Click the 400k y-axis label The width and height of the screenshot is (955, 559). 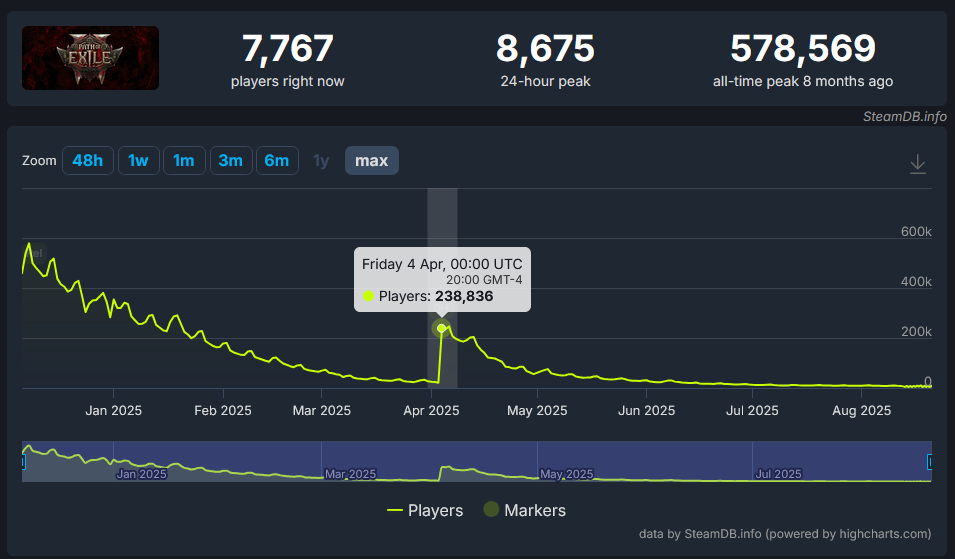pyautogui.click(x=916, y=282)
